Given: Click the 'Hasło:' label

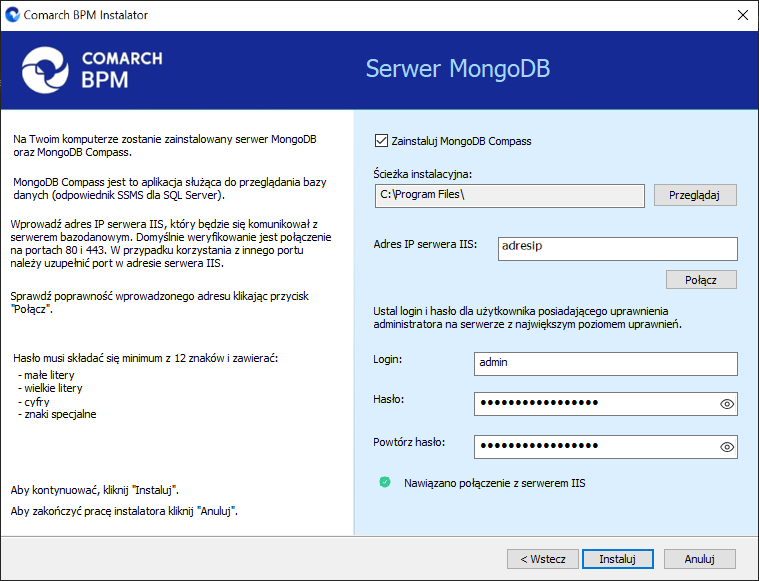Looking at the screenshot, I should pos(389,399).
